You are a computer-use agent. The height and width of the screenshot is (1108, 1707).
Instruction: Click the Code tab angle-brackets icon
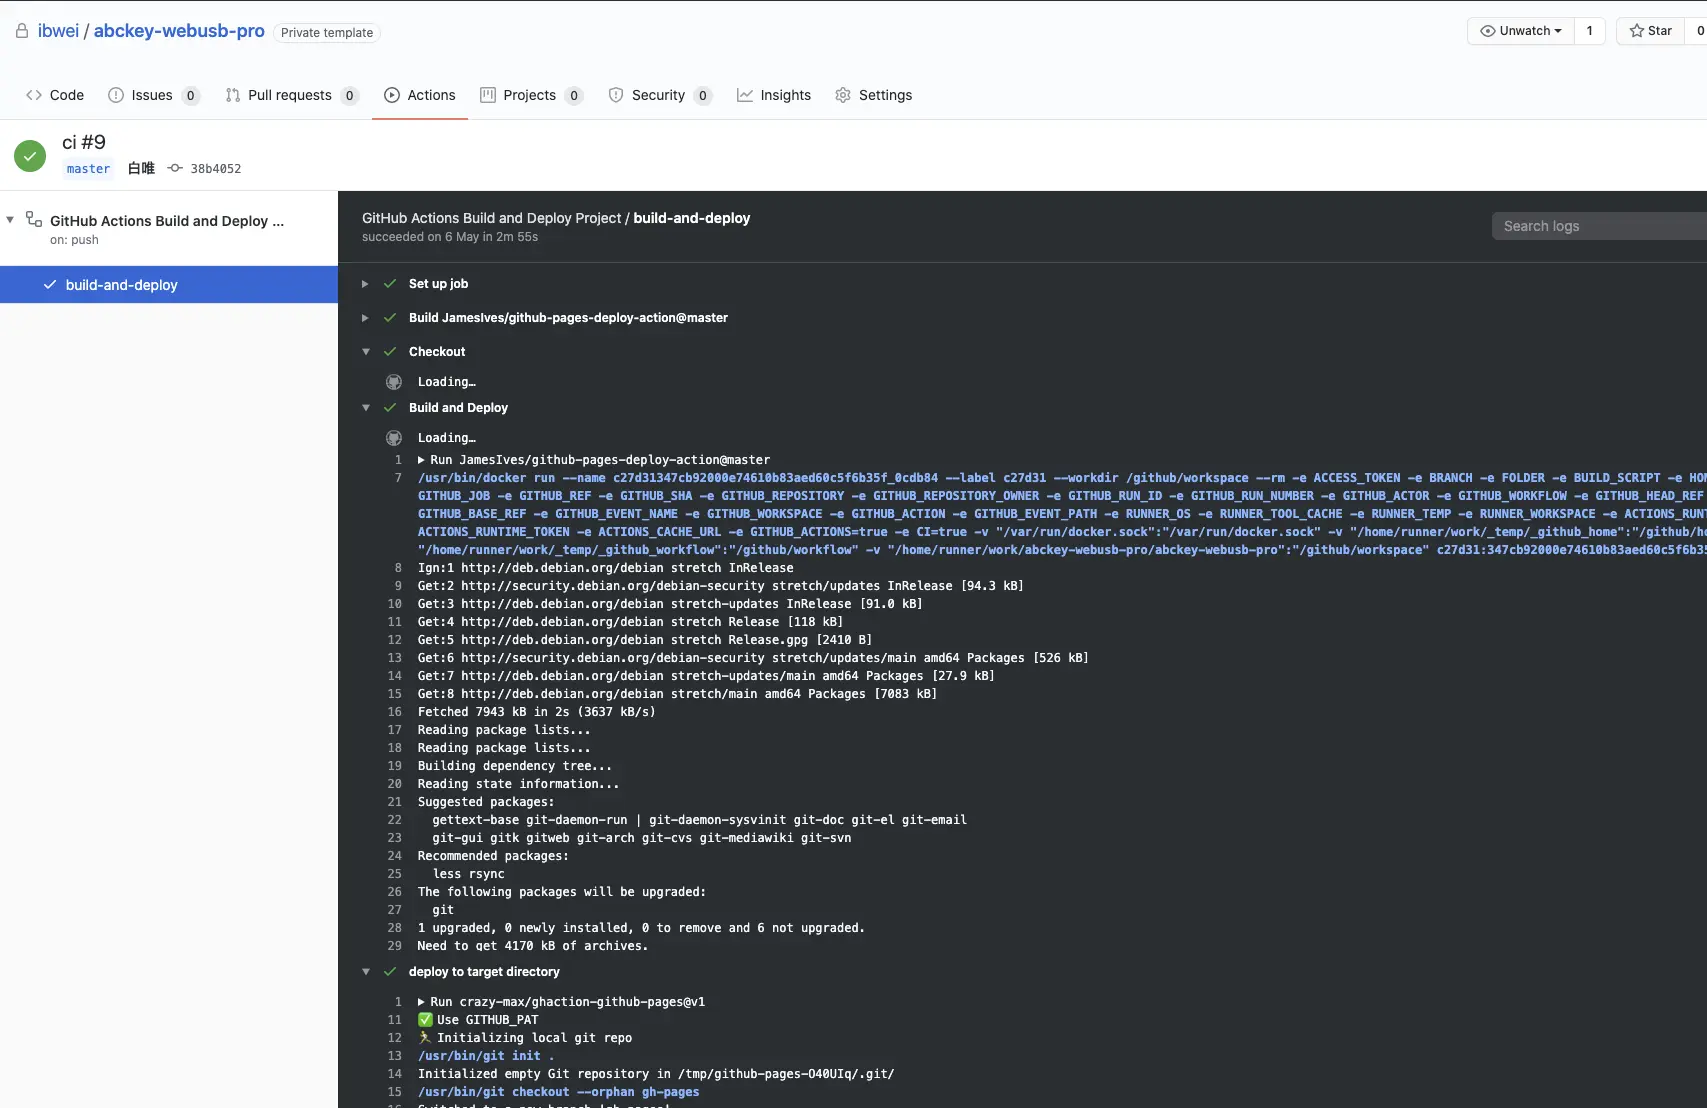tap(34, 95)
